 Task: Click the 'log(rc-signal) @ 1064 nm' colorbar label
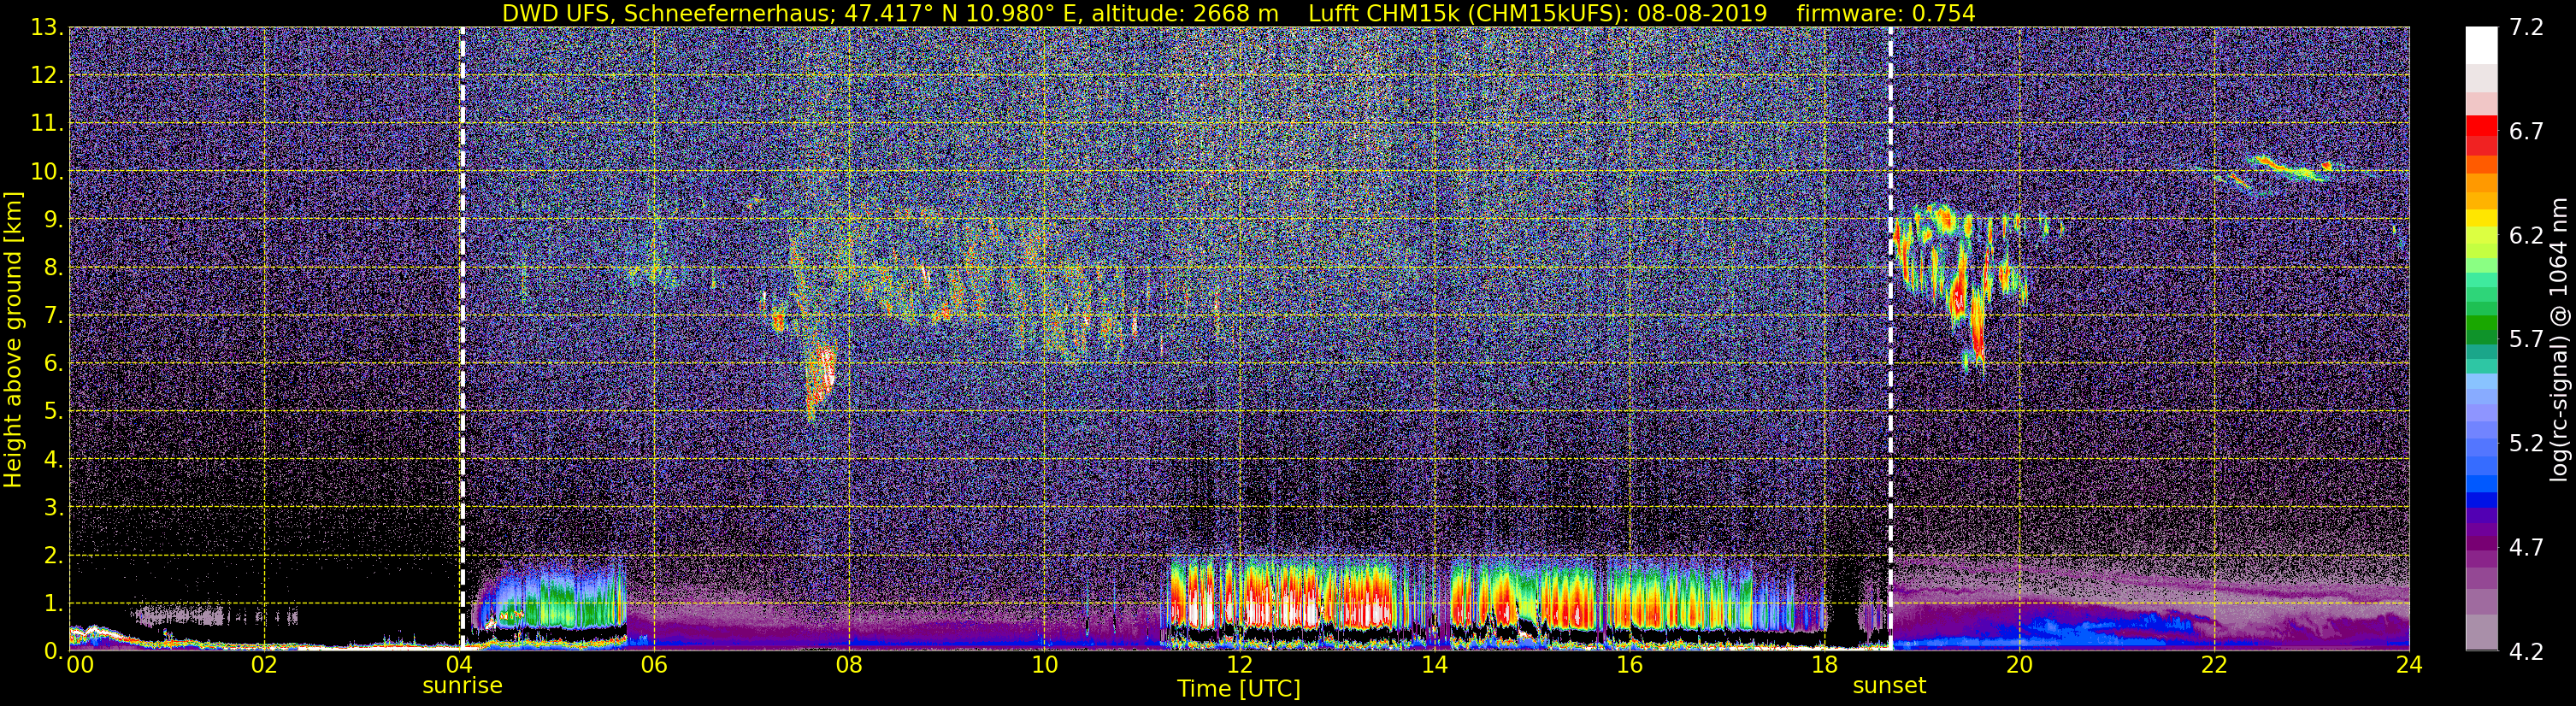click(2561, 339)
